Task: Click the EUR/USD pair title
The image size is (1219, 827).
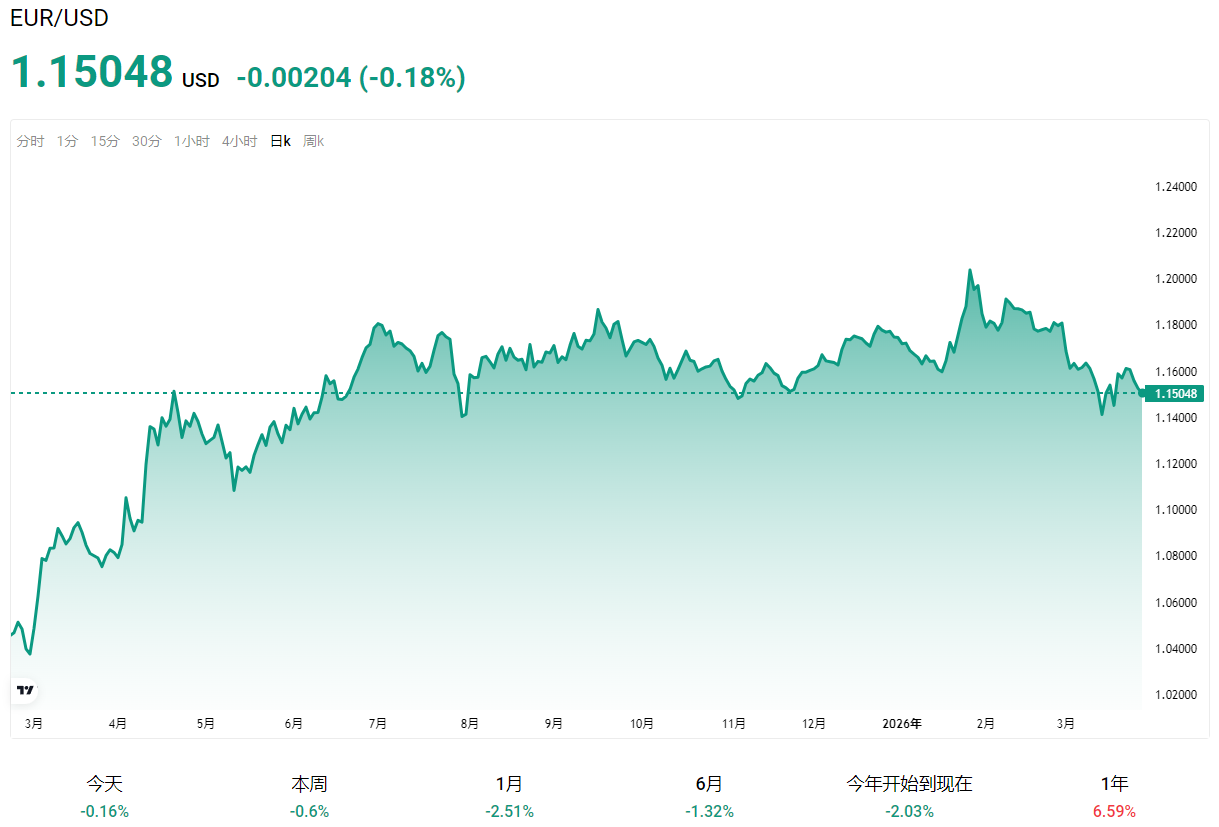Action: pyautogui.click(x=59, y=18)
